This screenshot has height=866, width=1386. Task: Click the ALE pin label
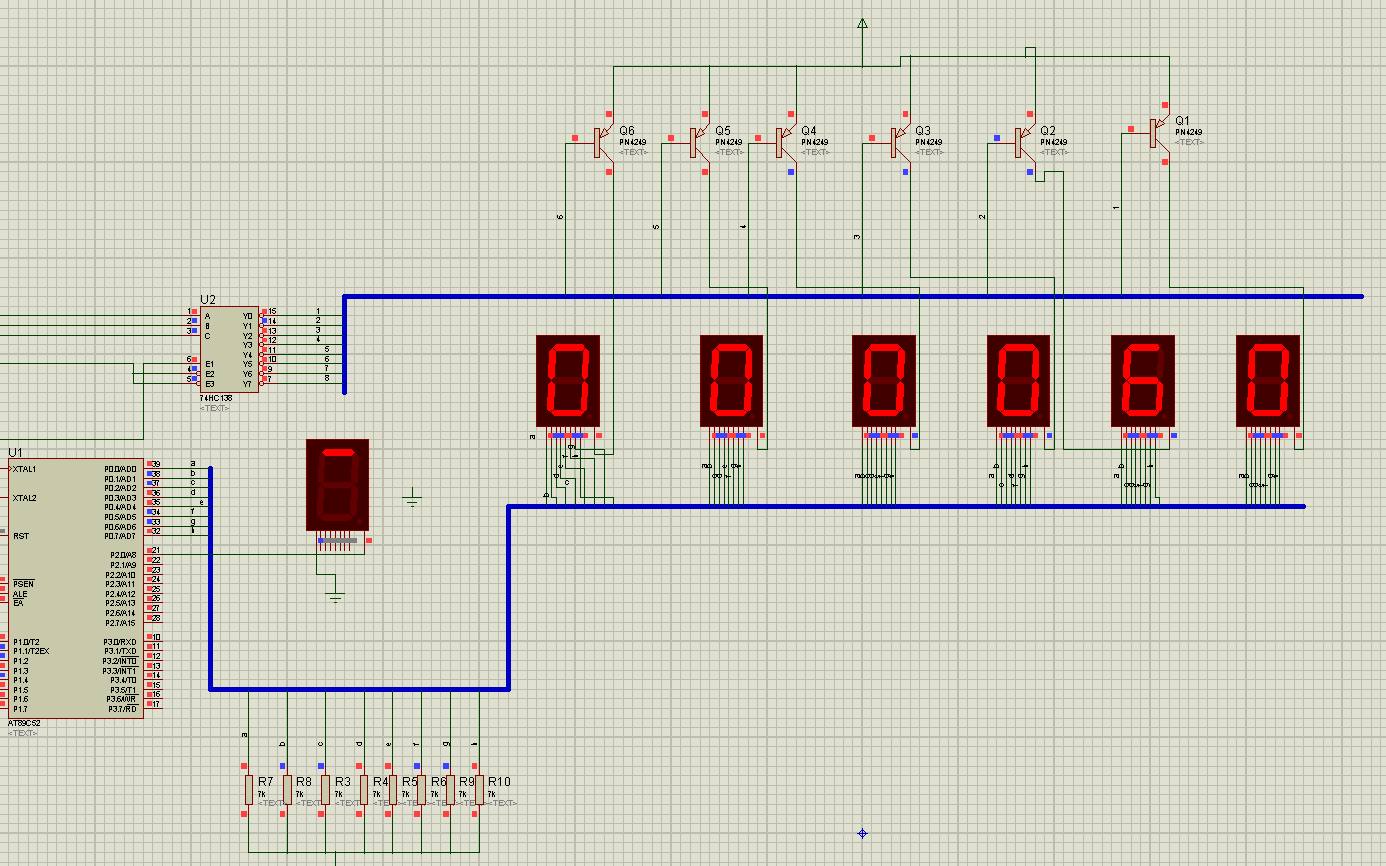pyautogui.click(x=20, y=594)
